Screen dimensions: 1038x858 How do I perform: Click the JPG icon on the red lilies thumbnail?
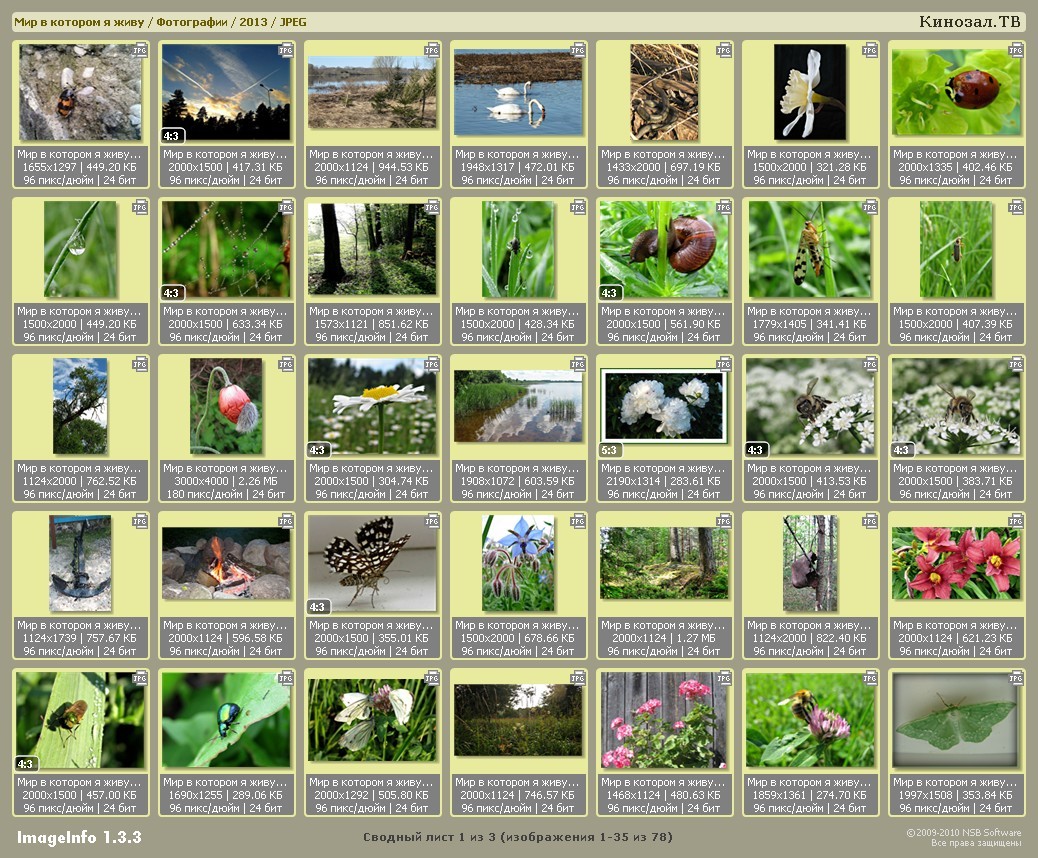click(1016, 520)
